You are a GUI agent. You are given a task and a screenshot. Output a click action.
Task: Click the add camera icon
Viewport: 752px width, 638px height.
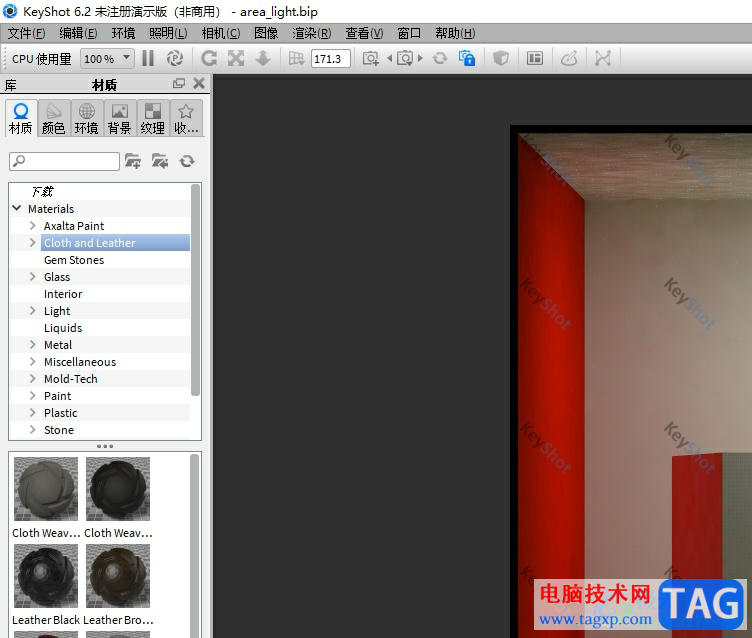coord(370,59)
